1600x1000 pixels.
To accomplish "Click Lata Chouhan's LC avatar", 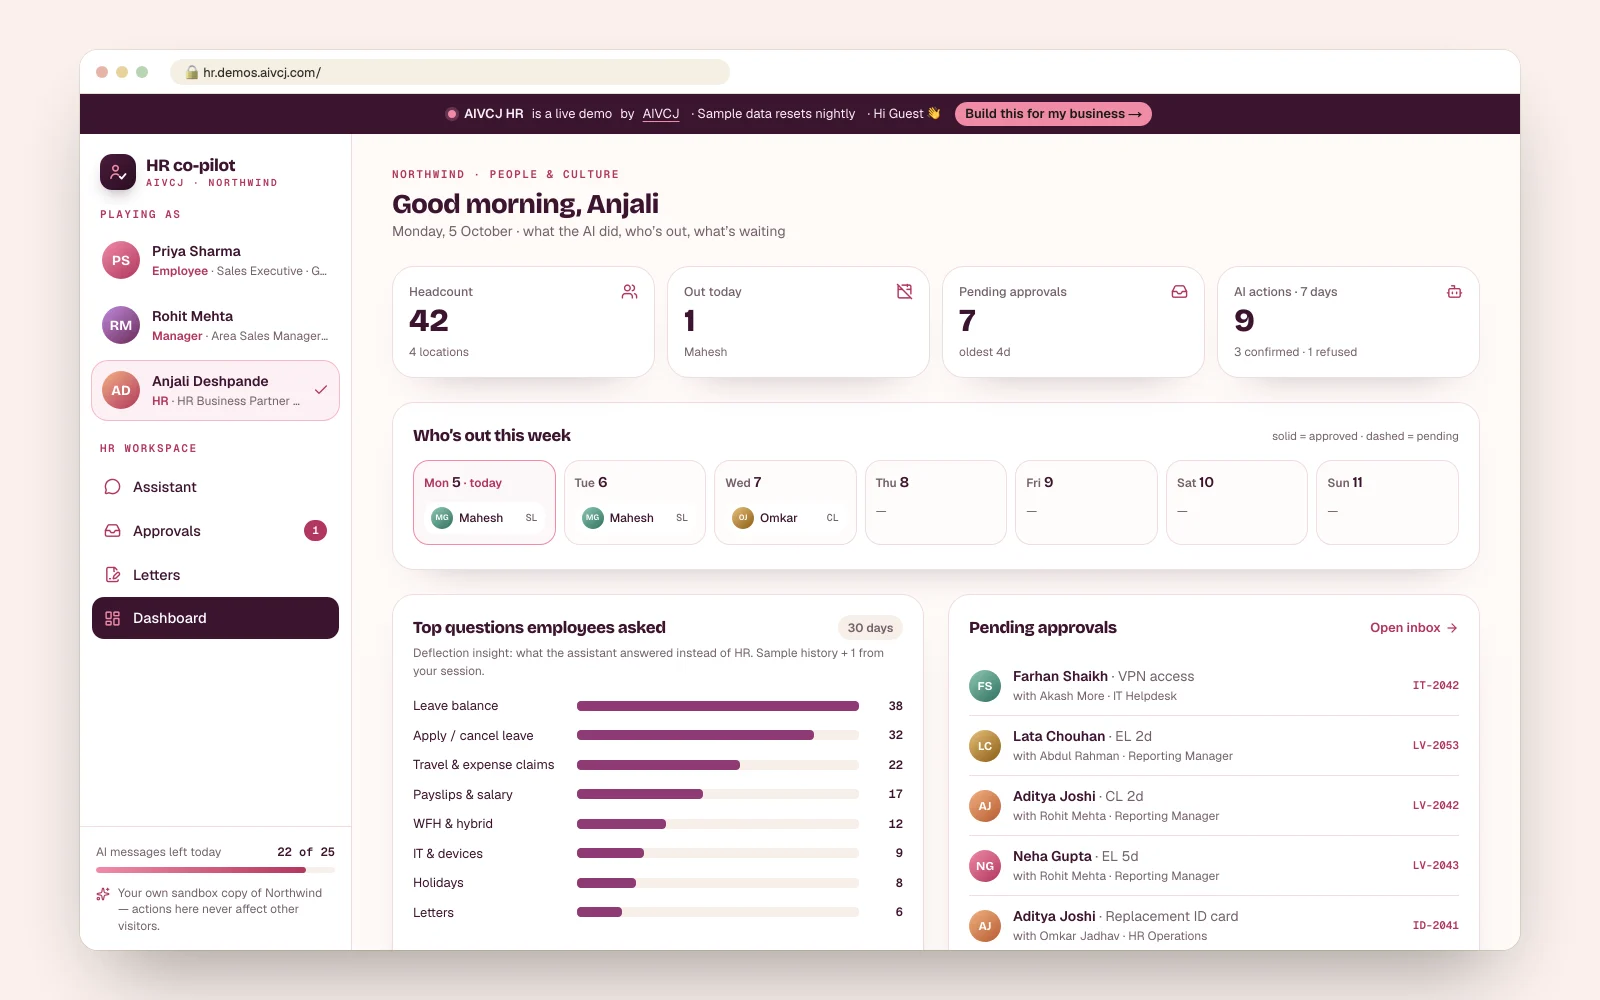I will pos(985,746).
